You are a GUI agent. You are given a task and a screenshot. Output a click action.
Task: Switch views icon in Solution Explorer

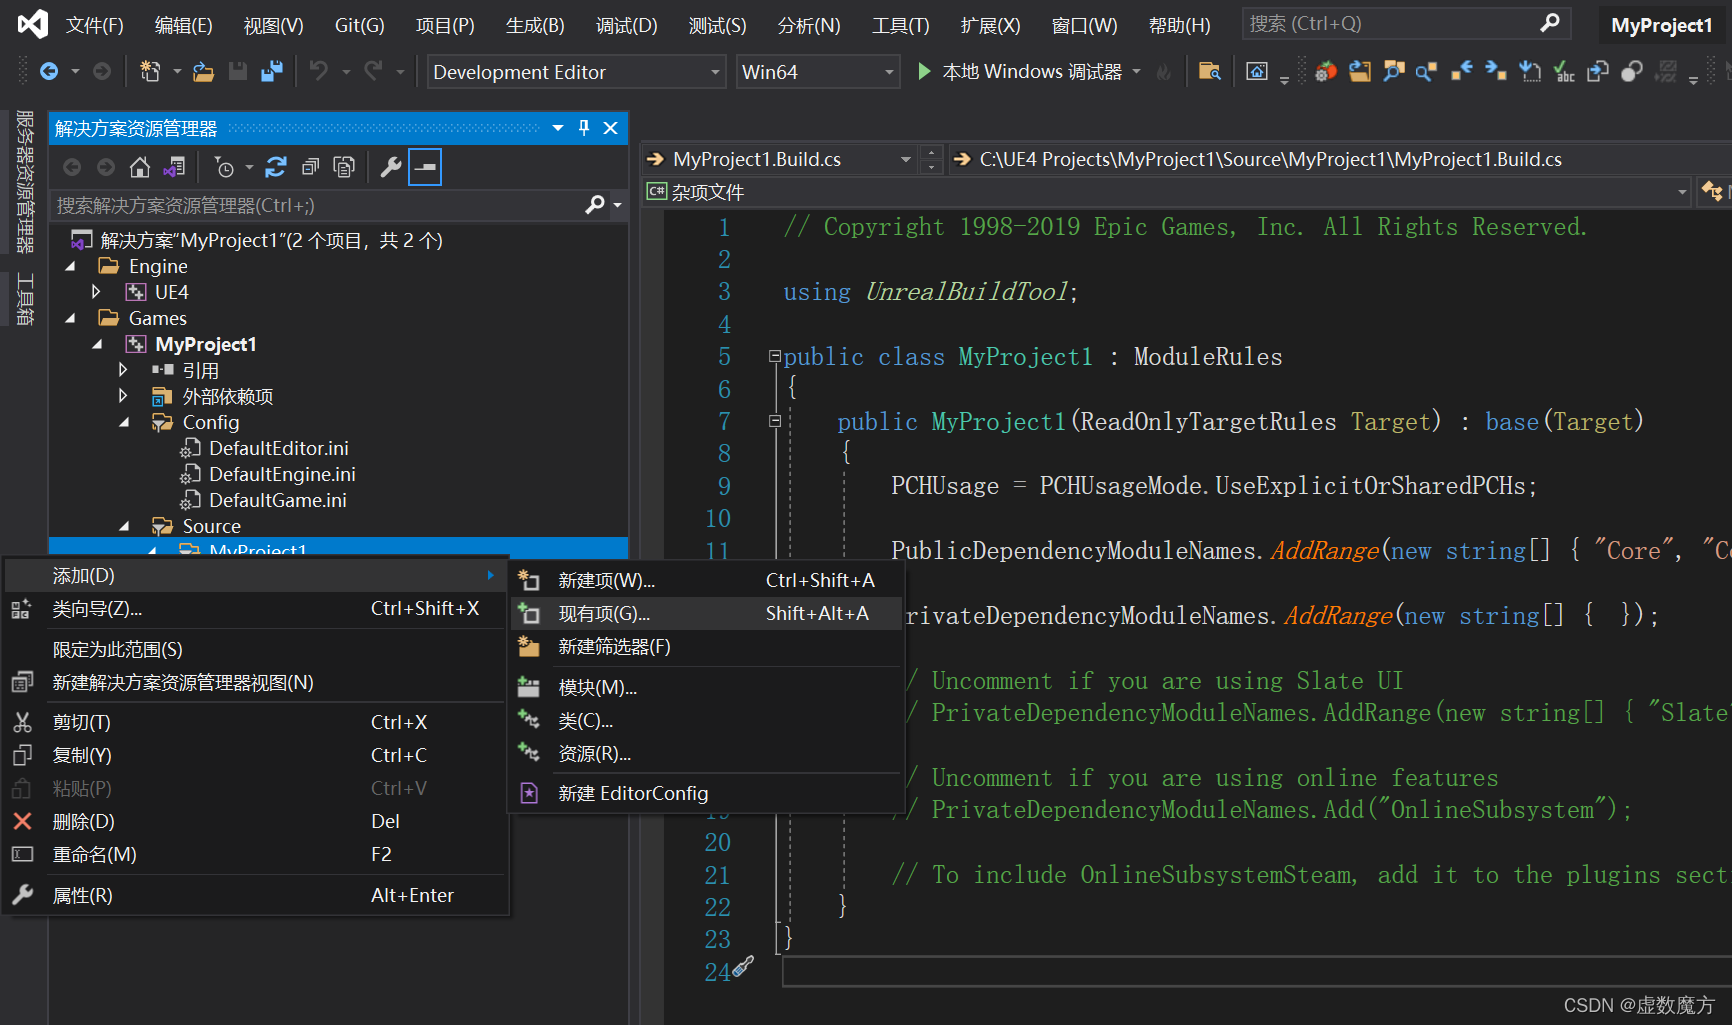[x=174, y=167]
